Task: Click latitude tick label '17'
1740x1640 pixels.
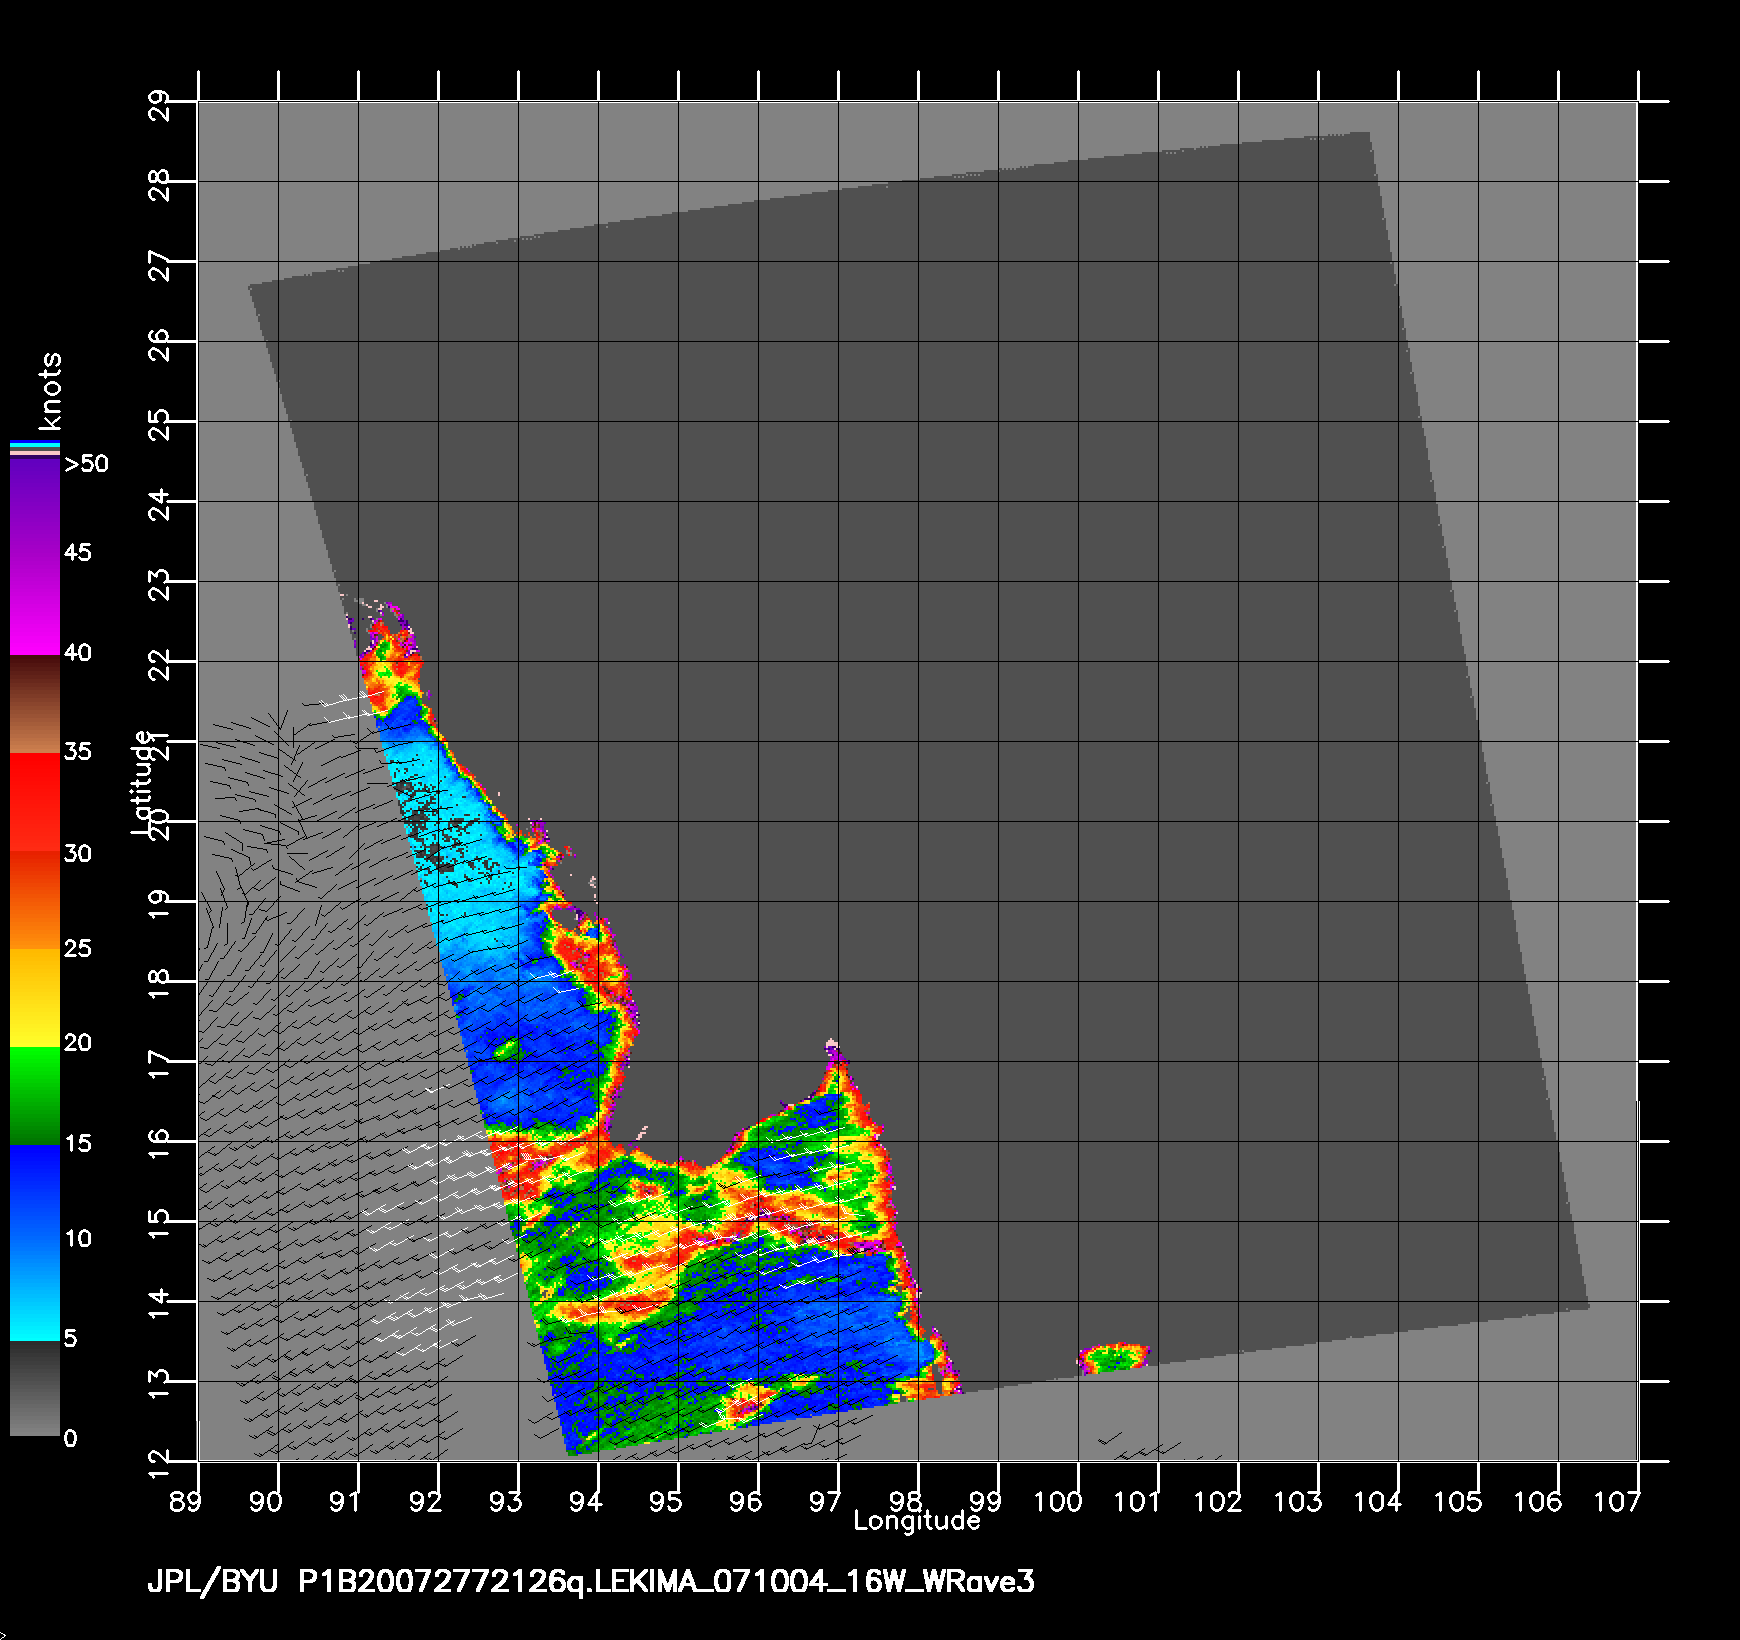Action: tap(159, 1066)
